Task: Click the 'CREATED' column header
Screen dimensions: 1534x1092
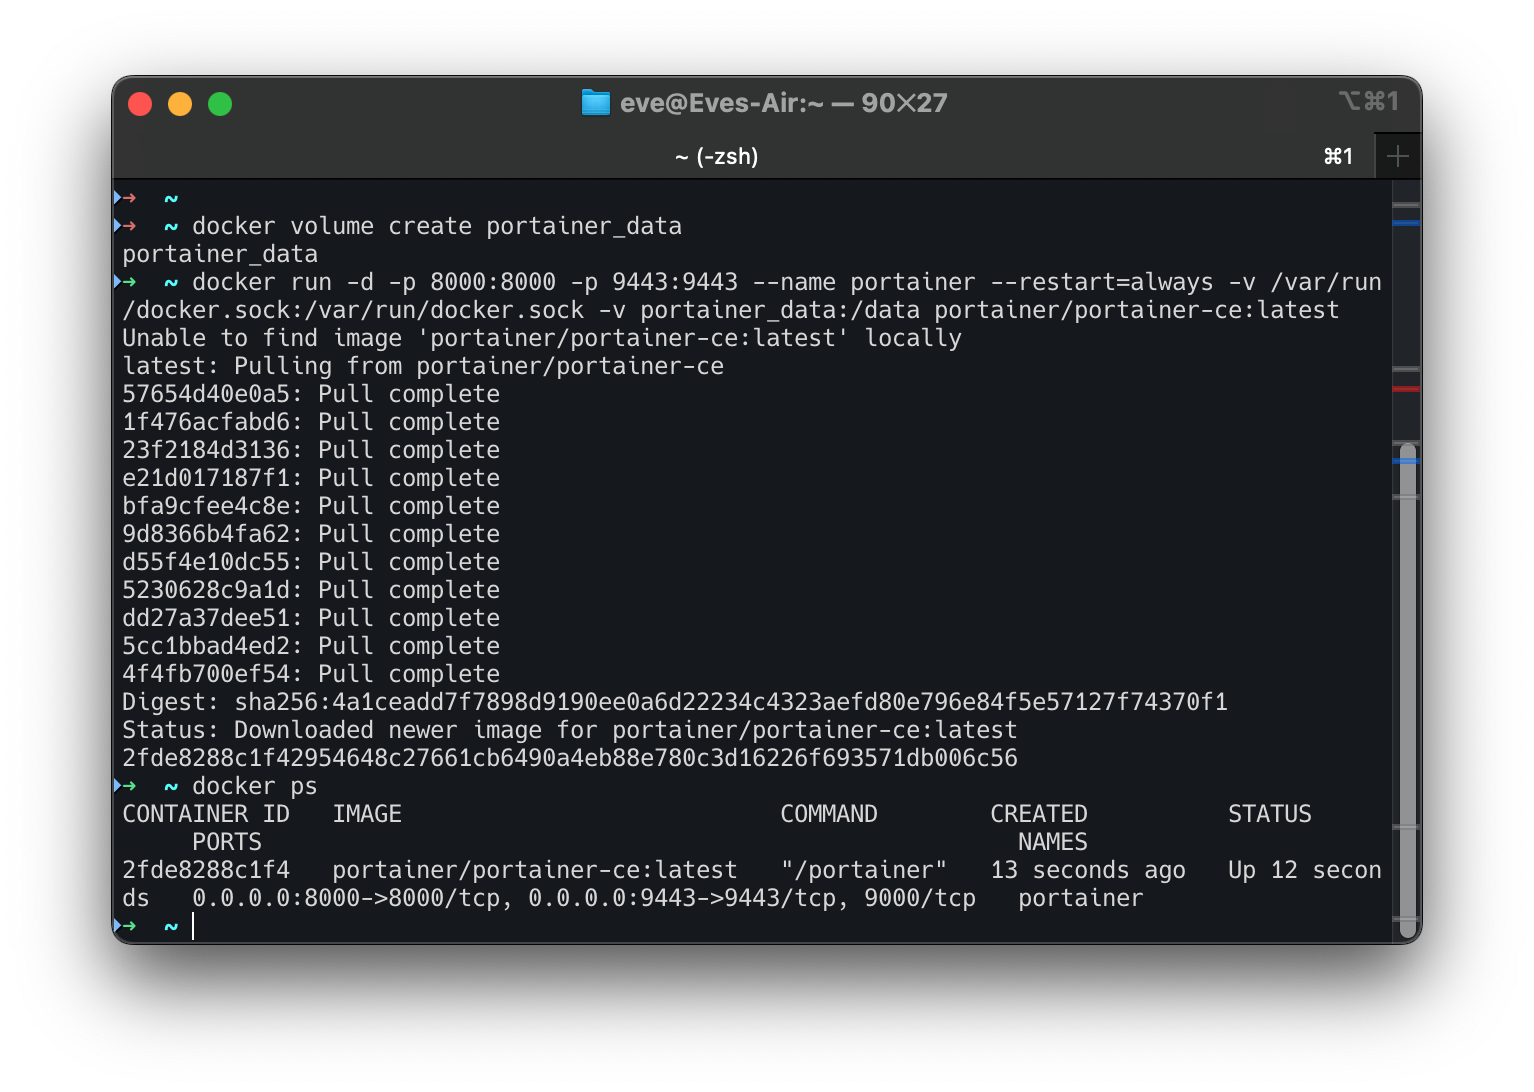Action: [1039, 814]
